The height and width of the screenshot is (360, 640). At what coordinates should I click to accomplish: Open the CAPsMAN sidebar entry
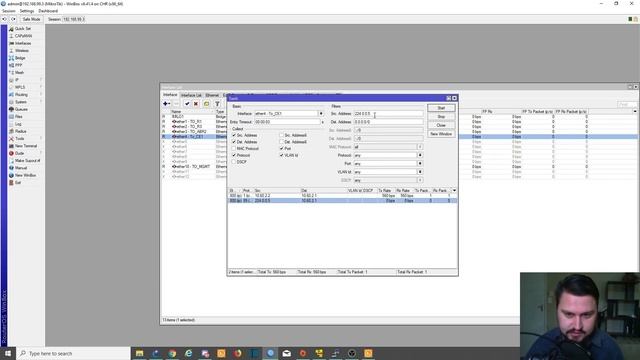[x=23, y=36]
